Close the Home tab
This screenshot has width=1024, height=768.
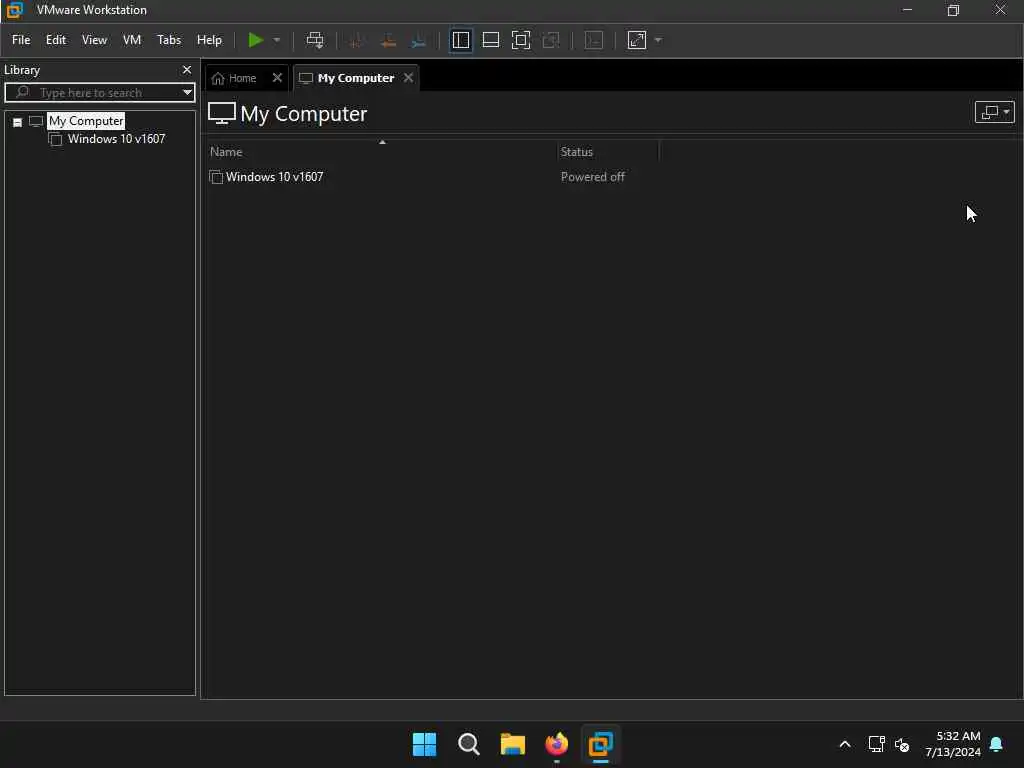click(277, 78)
